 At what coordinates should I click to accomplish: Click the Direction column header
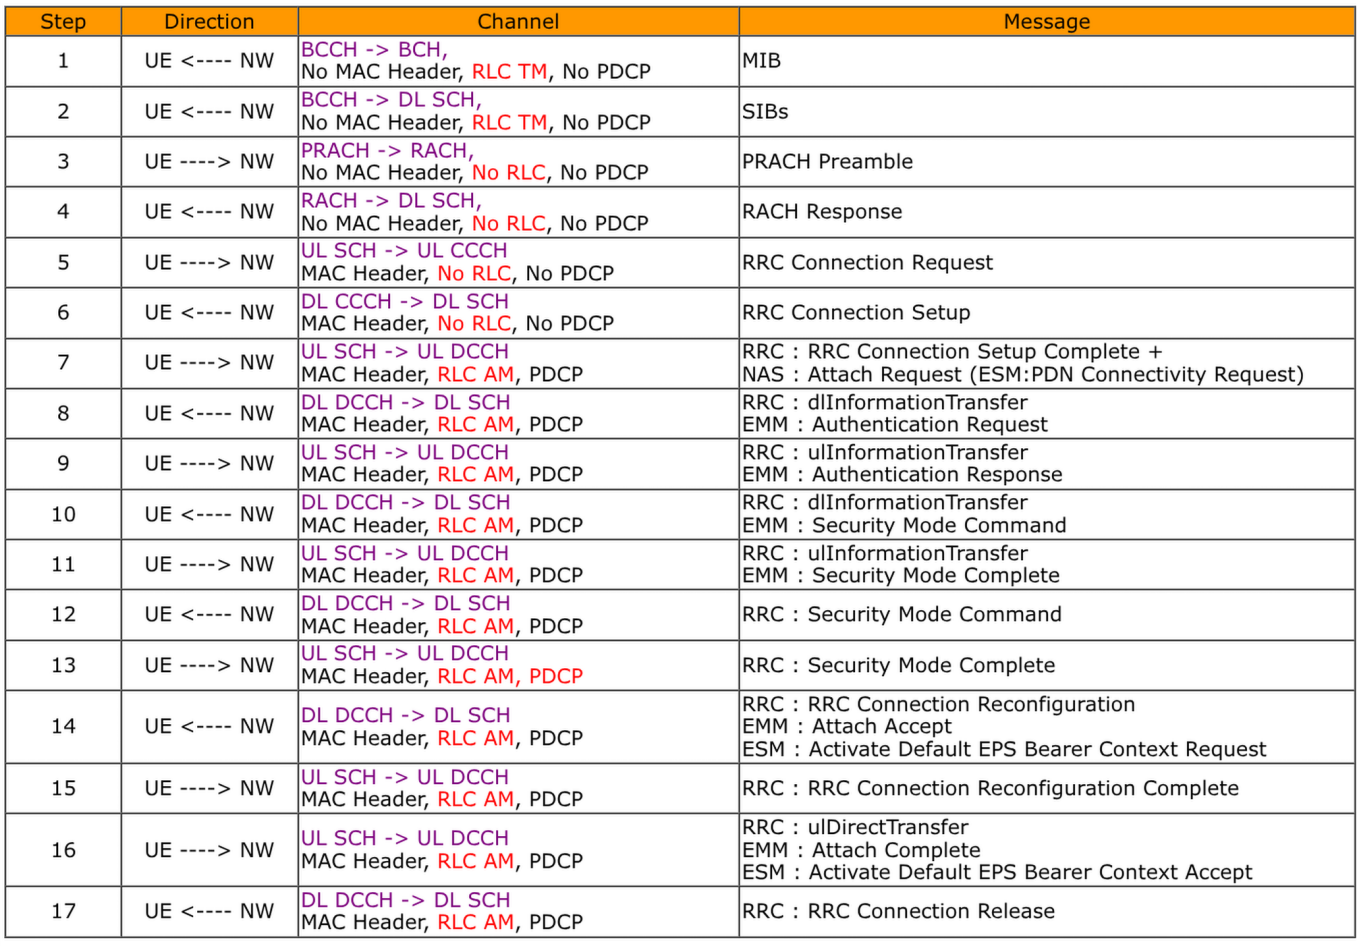[209, 22]
